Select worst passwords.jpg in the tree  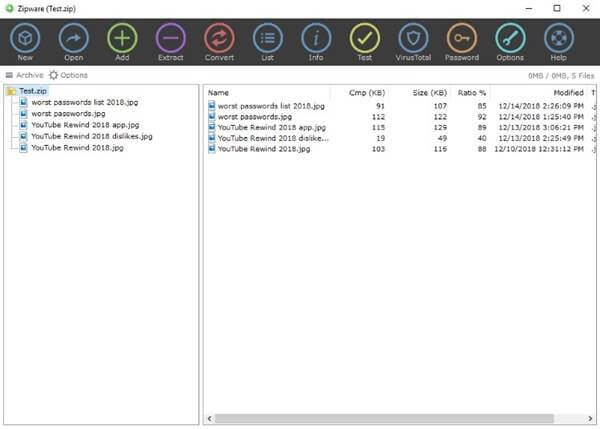coord(68,114)
